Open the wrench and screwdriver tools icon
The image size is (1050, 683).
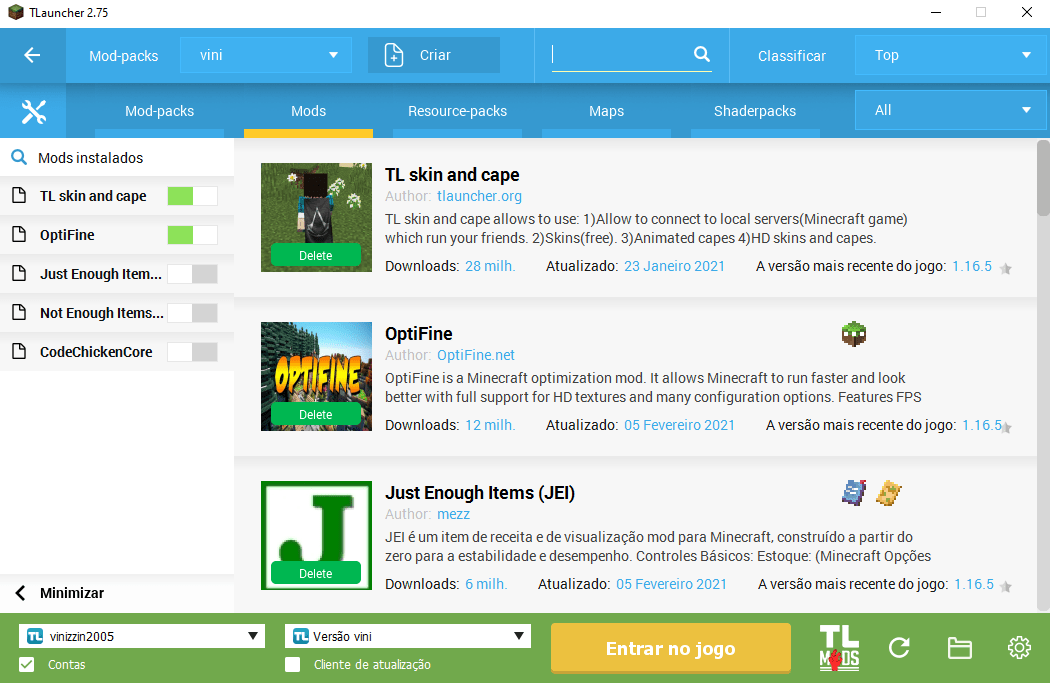(x=33, y=111)
